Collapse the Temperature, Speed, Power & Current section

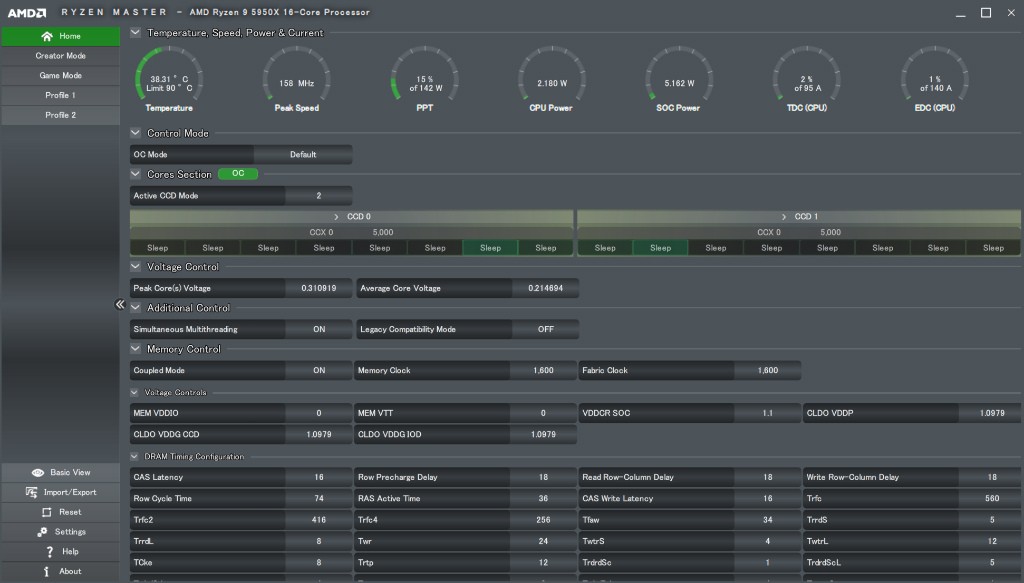[x=136, y=32]
